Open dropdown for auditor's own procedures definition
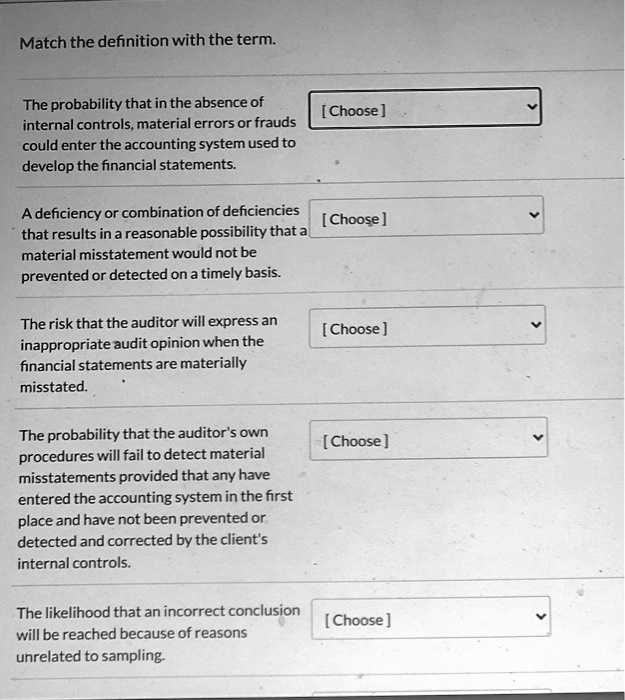 tap(429, 438)
